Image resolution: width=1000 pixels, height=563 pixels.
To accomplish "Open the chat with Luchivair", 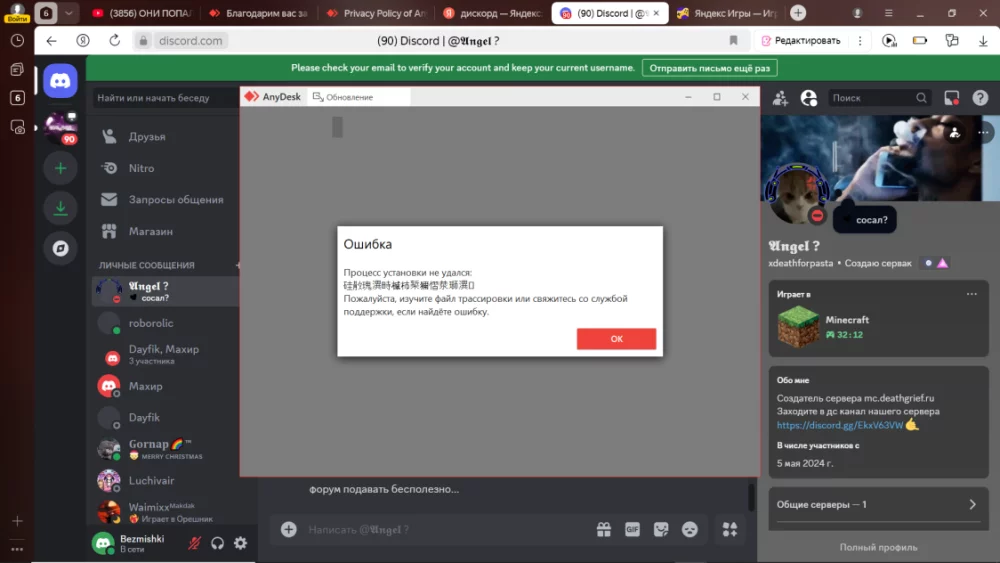I will 166,481.
